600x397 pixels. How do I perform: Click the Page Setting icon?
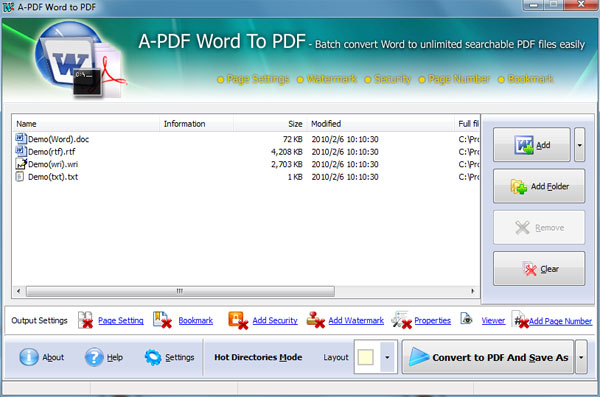(x=85, y=320)
